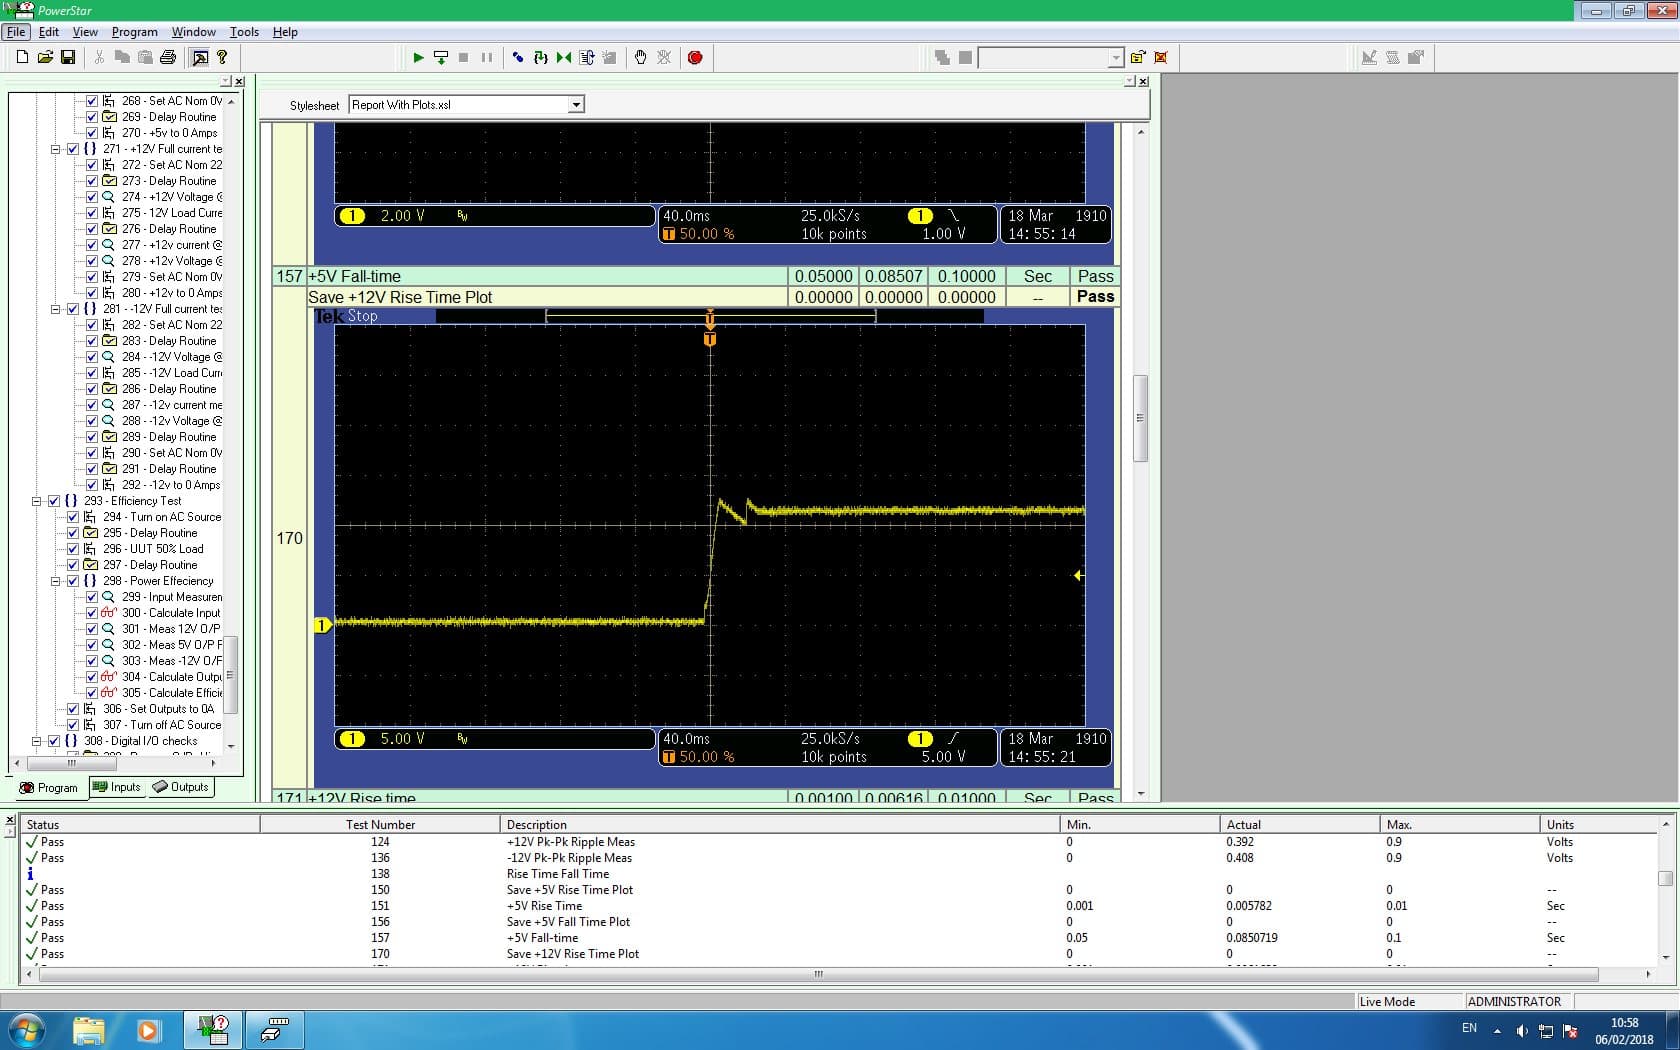Toggle checkbox for 308 - Digital I/O checks

coord(54,741)
